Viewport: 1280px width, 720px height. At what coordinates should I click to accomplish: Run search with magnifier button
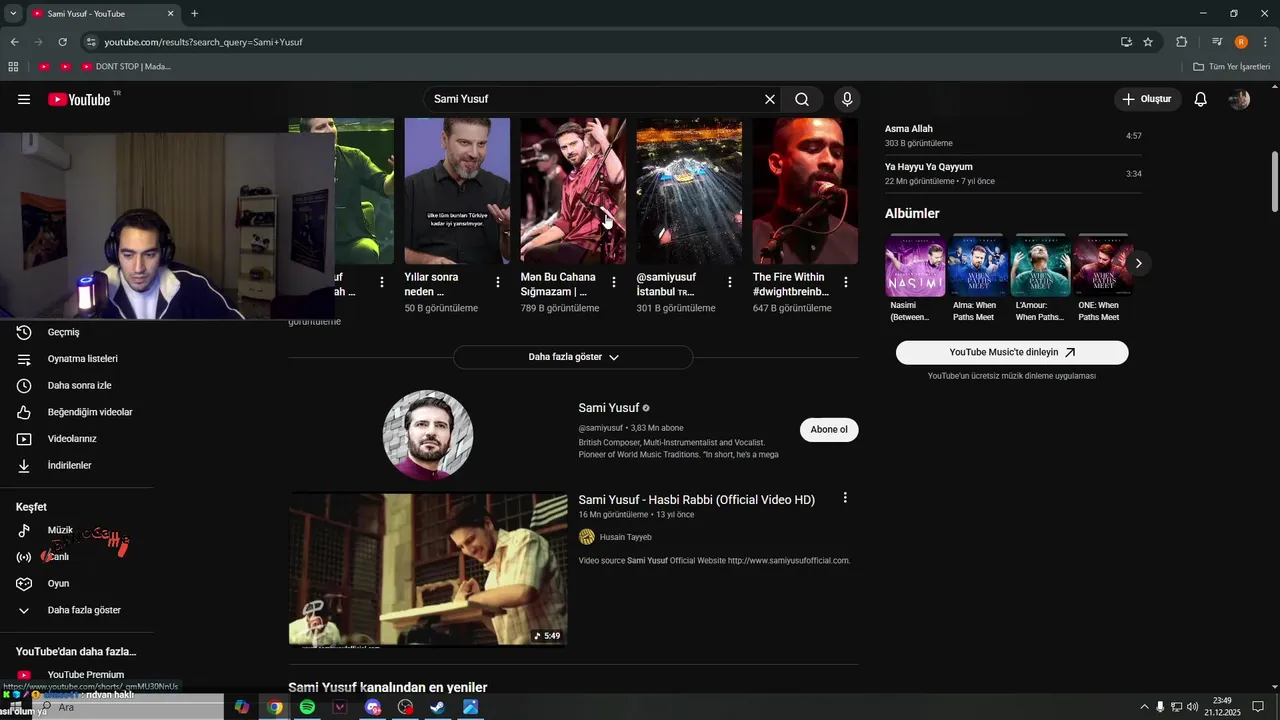click(802, 99)
